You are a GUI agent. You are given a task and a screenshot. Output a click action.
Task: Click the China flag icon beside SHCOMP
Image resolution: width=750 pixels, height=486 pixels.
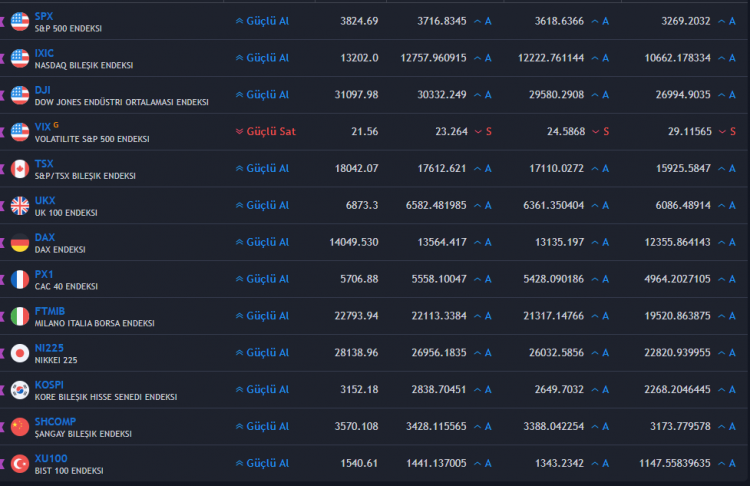pyautogui.click(x=20, y=427)
